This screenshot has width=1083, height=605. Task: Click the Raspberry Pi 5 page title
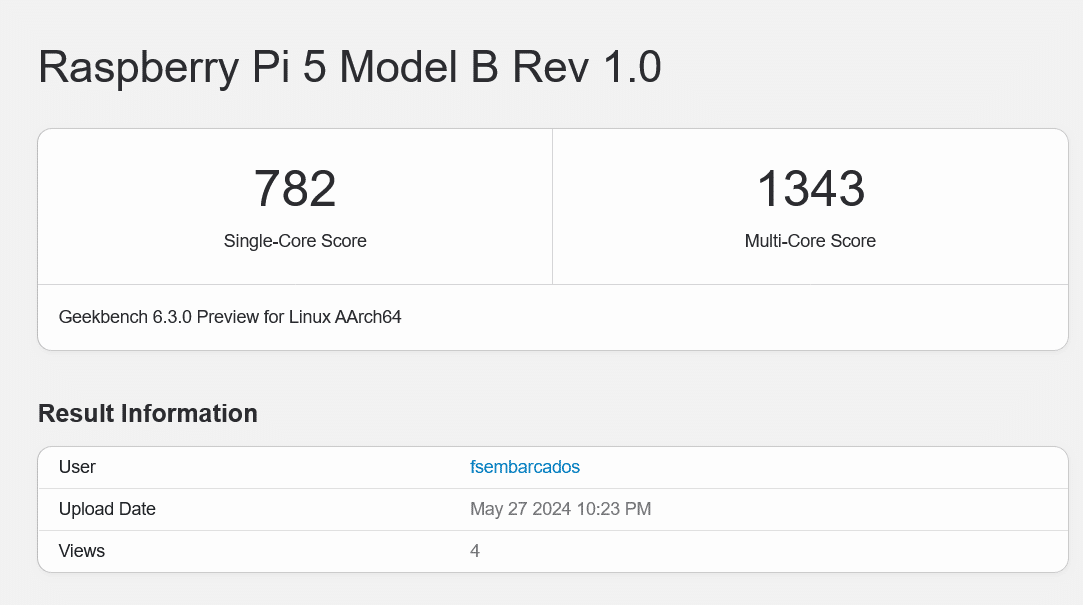point(349,68)
